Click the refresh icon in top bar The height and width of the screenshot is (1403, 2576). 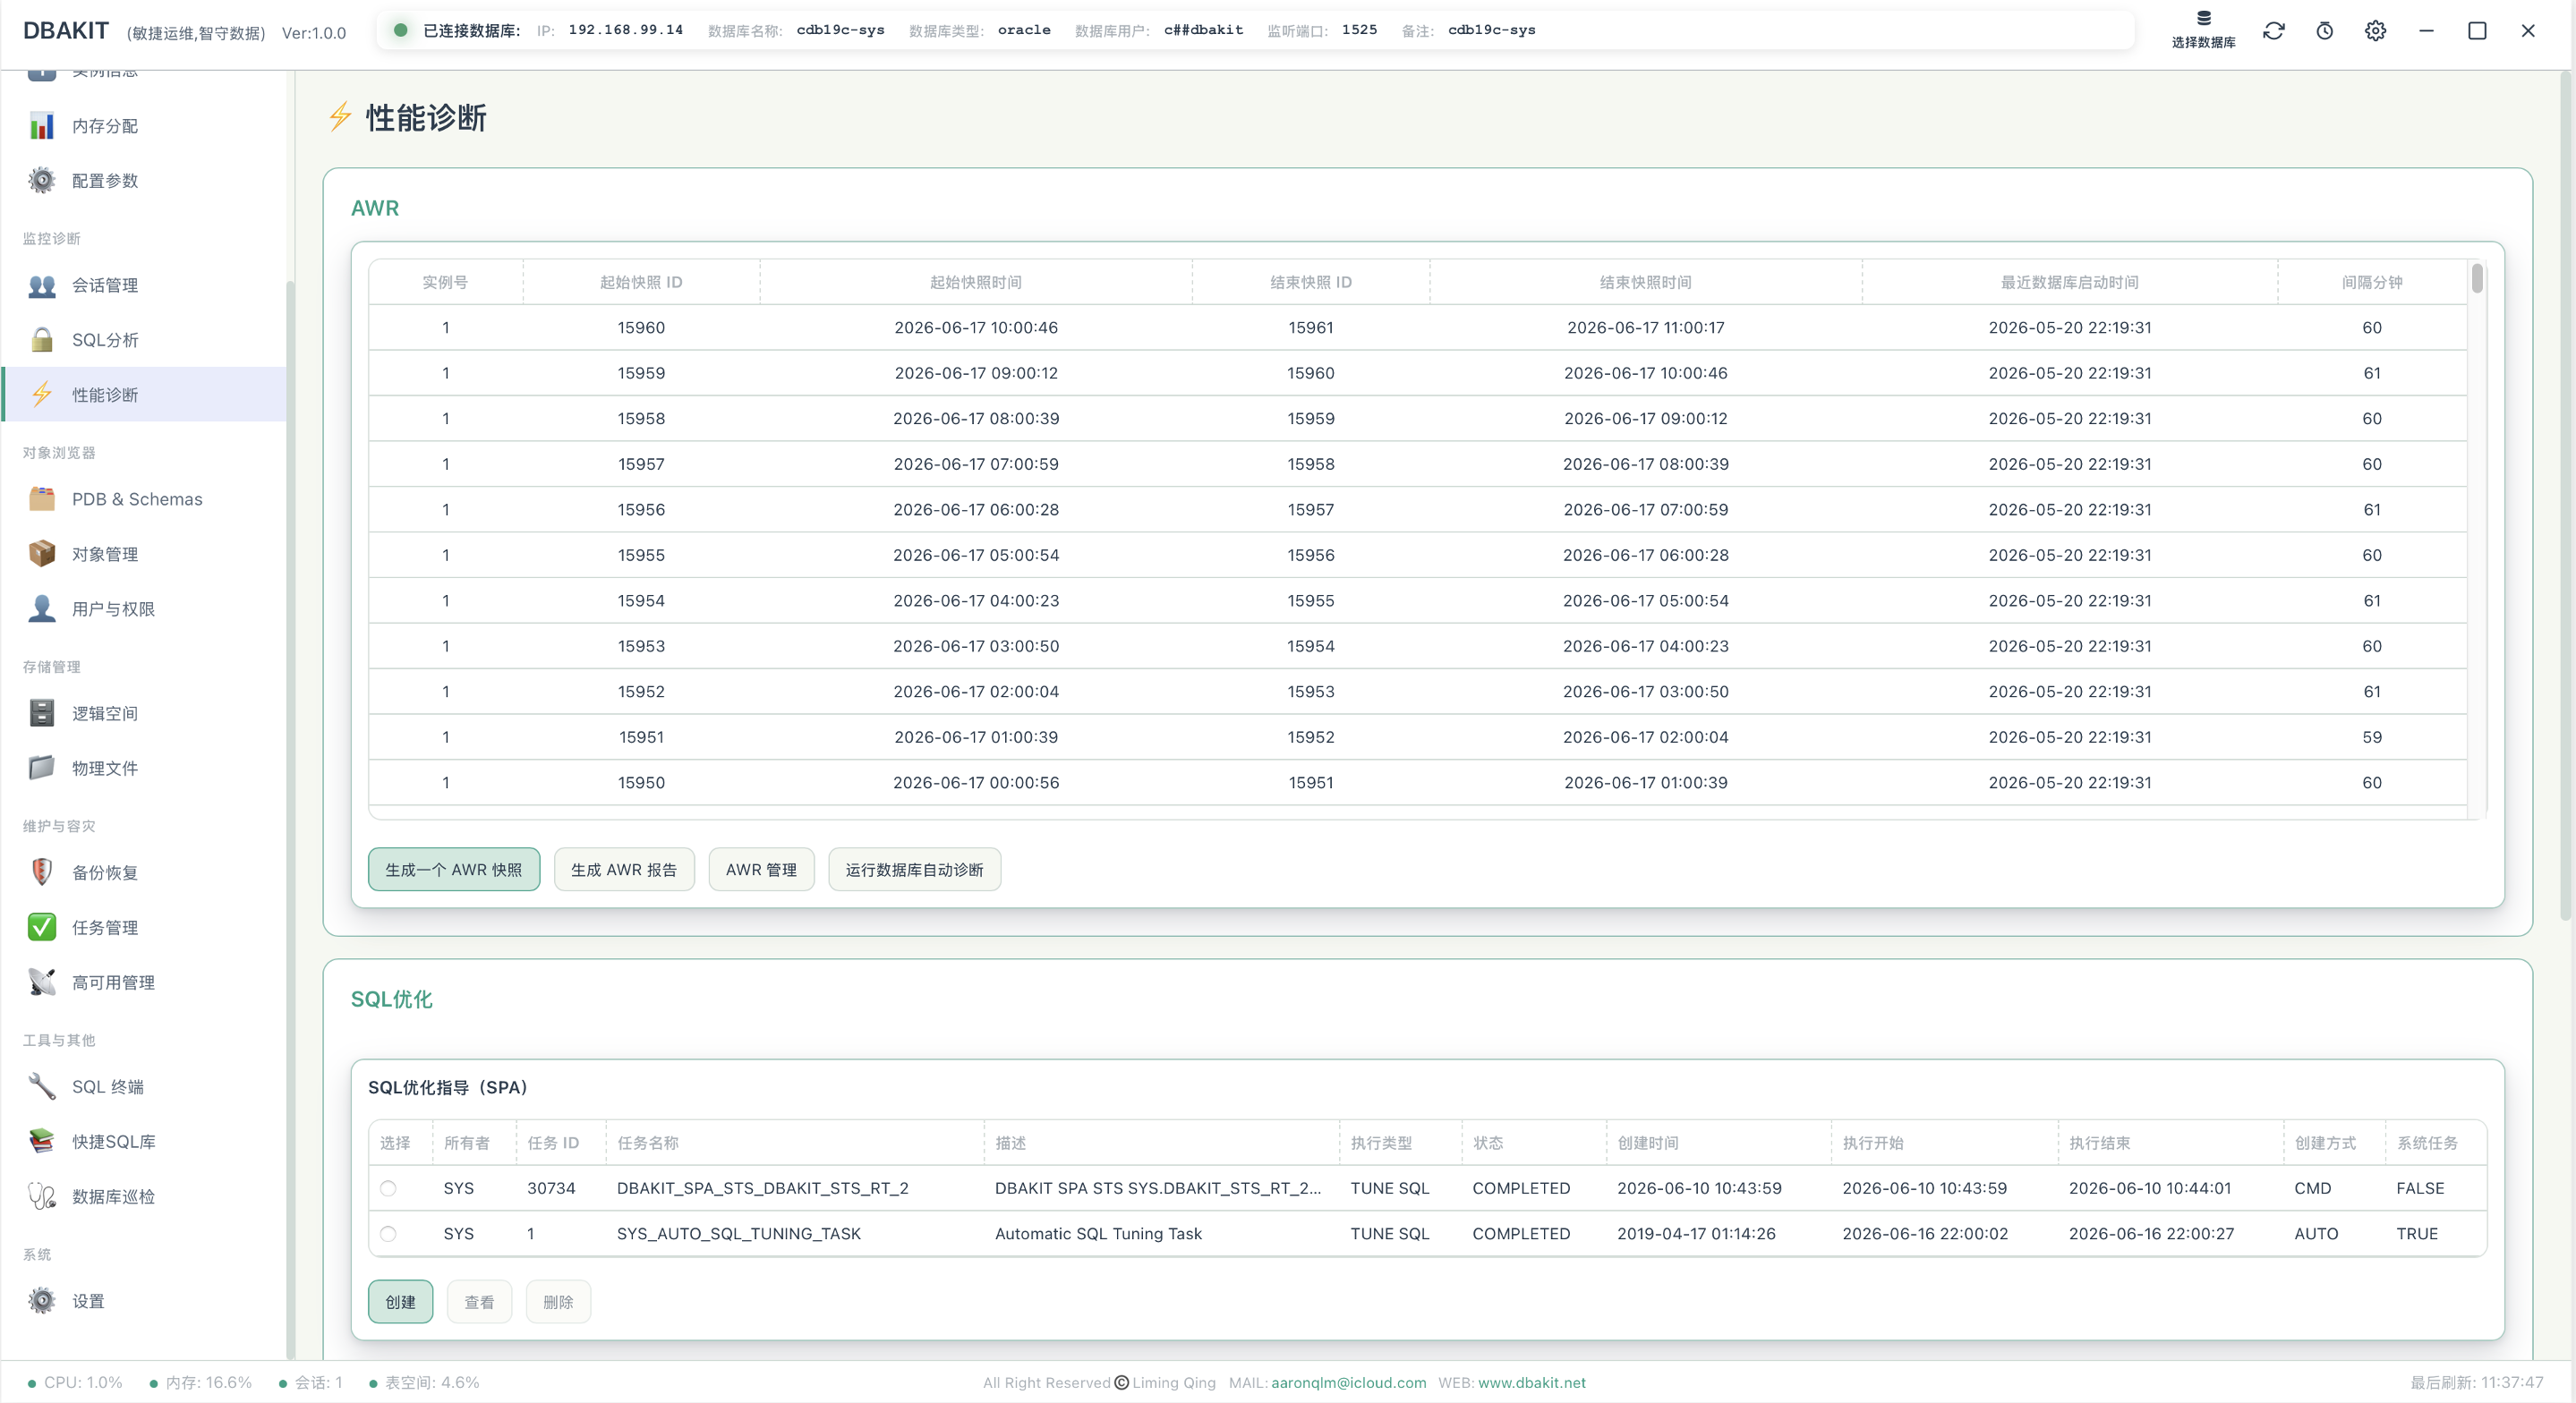[x=2274, y=31]
